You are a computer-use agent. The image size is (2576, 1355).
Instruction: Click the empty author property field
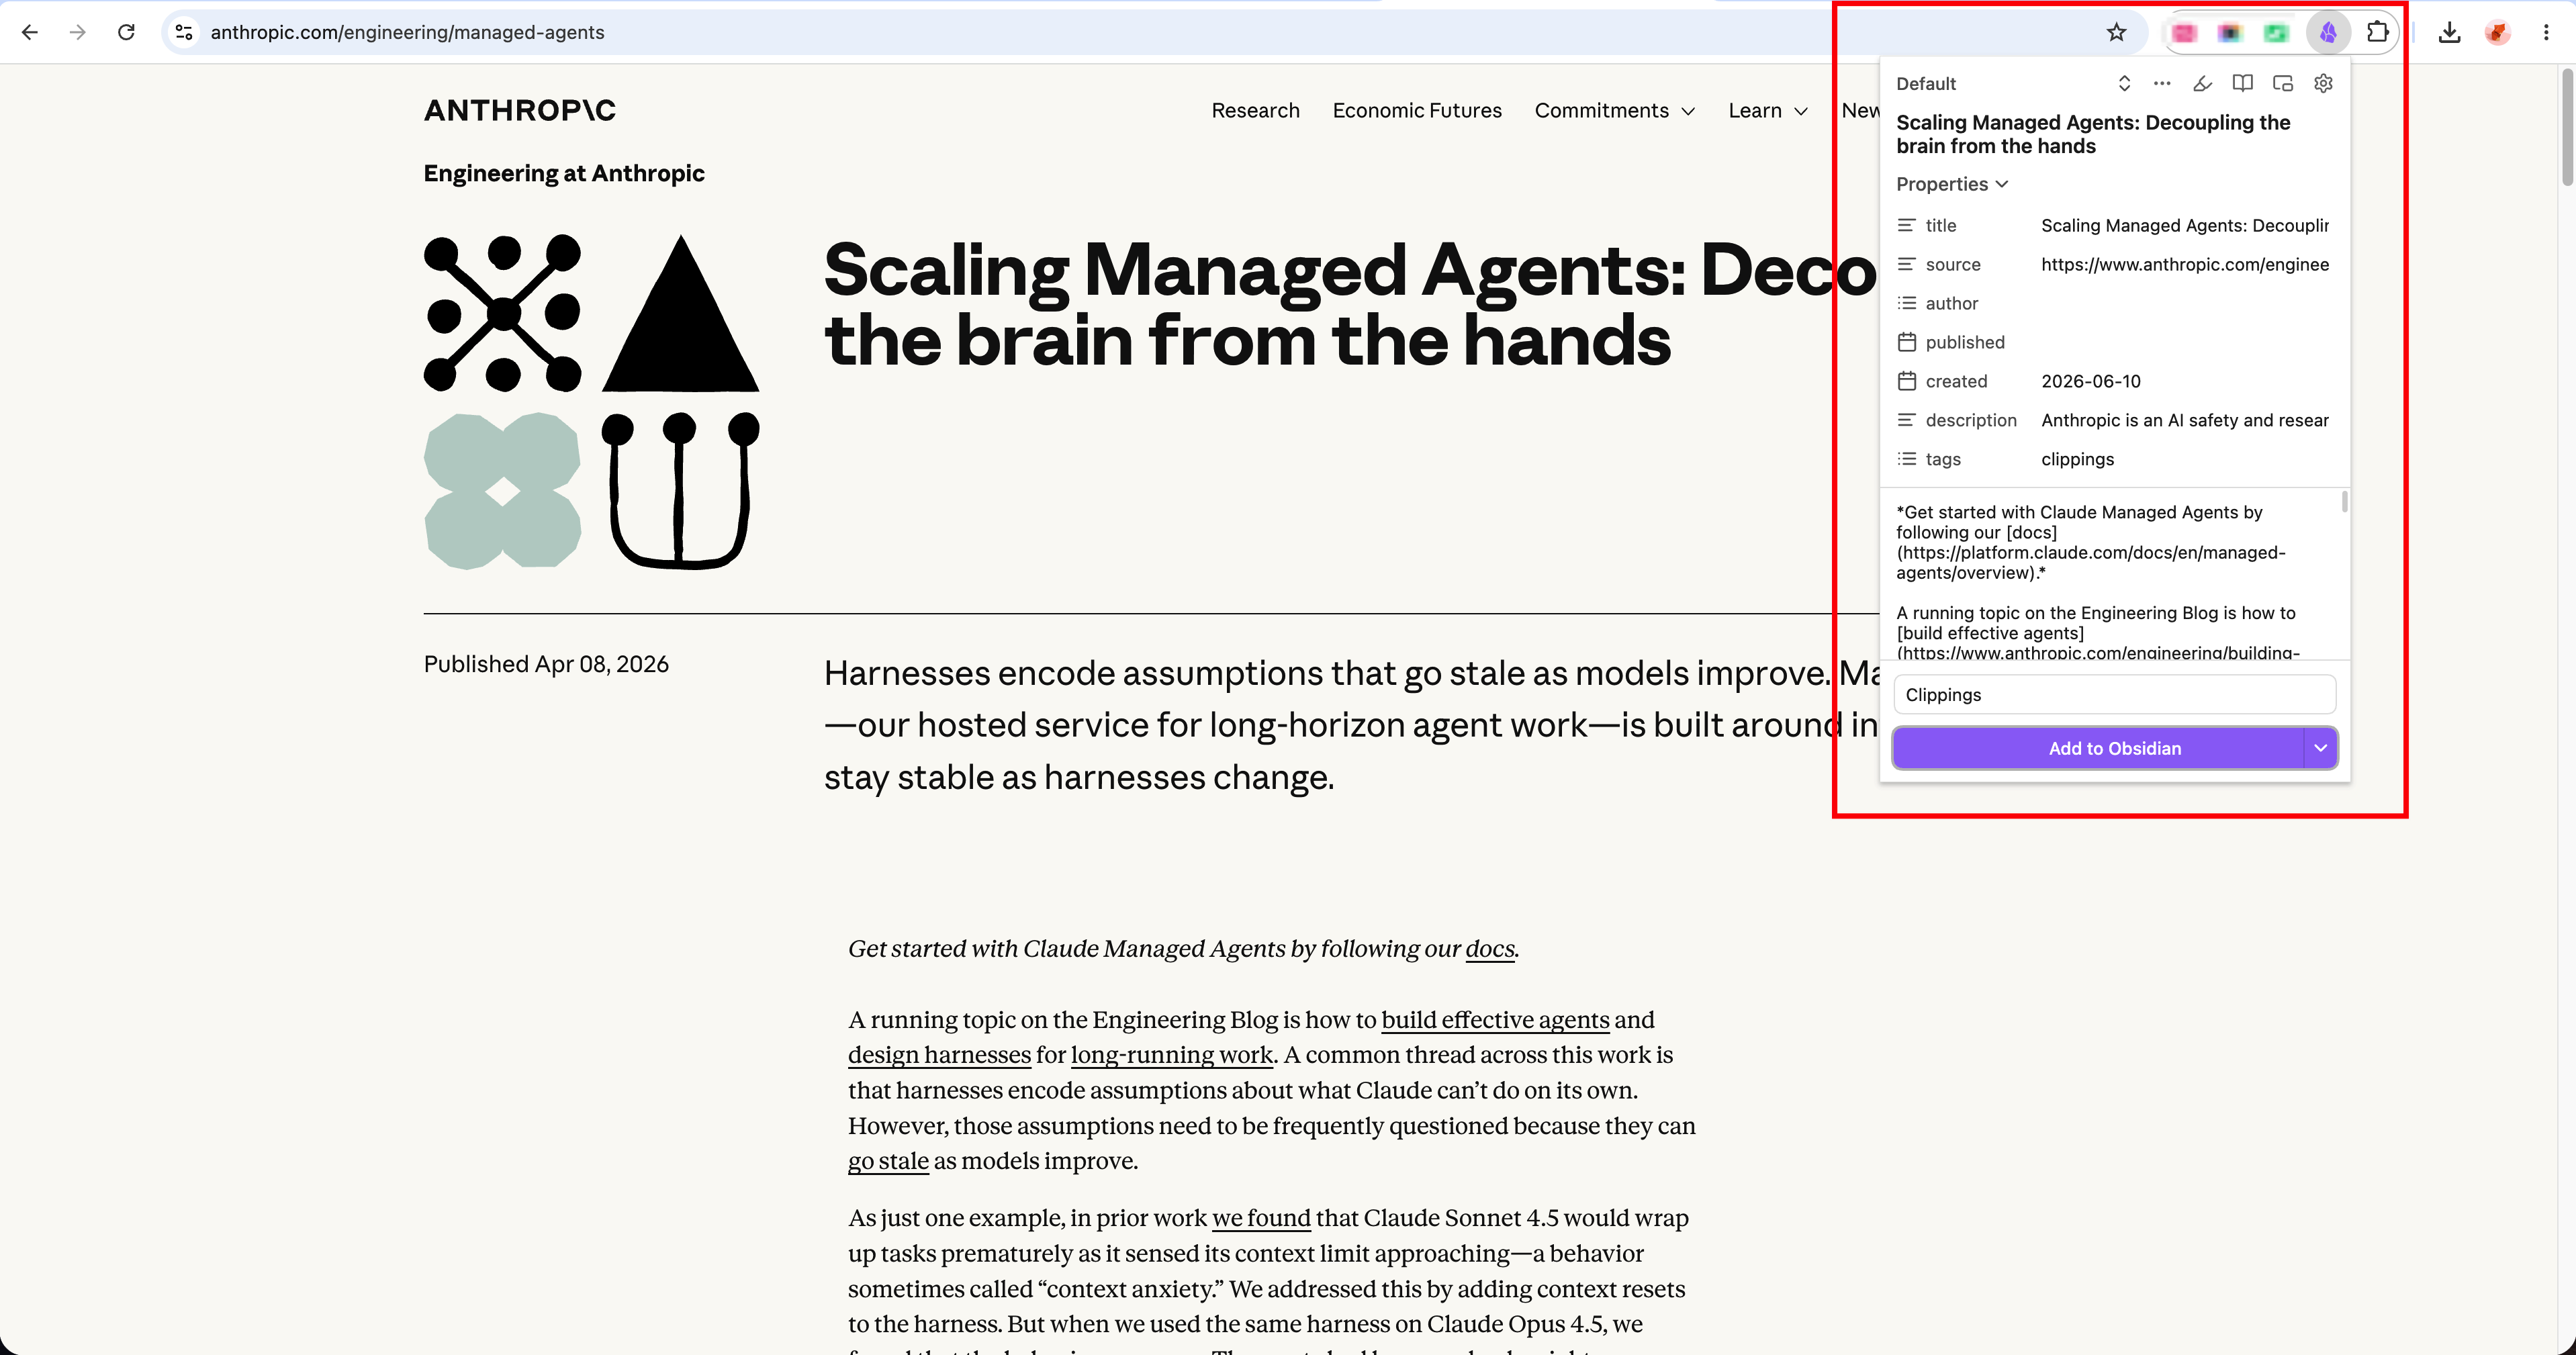coord(2185,303)
